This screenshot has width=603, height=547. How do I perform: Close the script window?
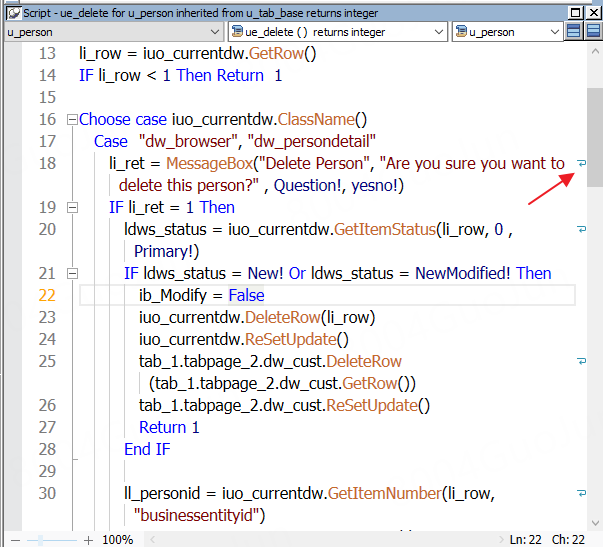pos(592,11)
